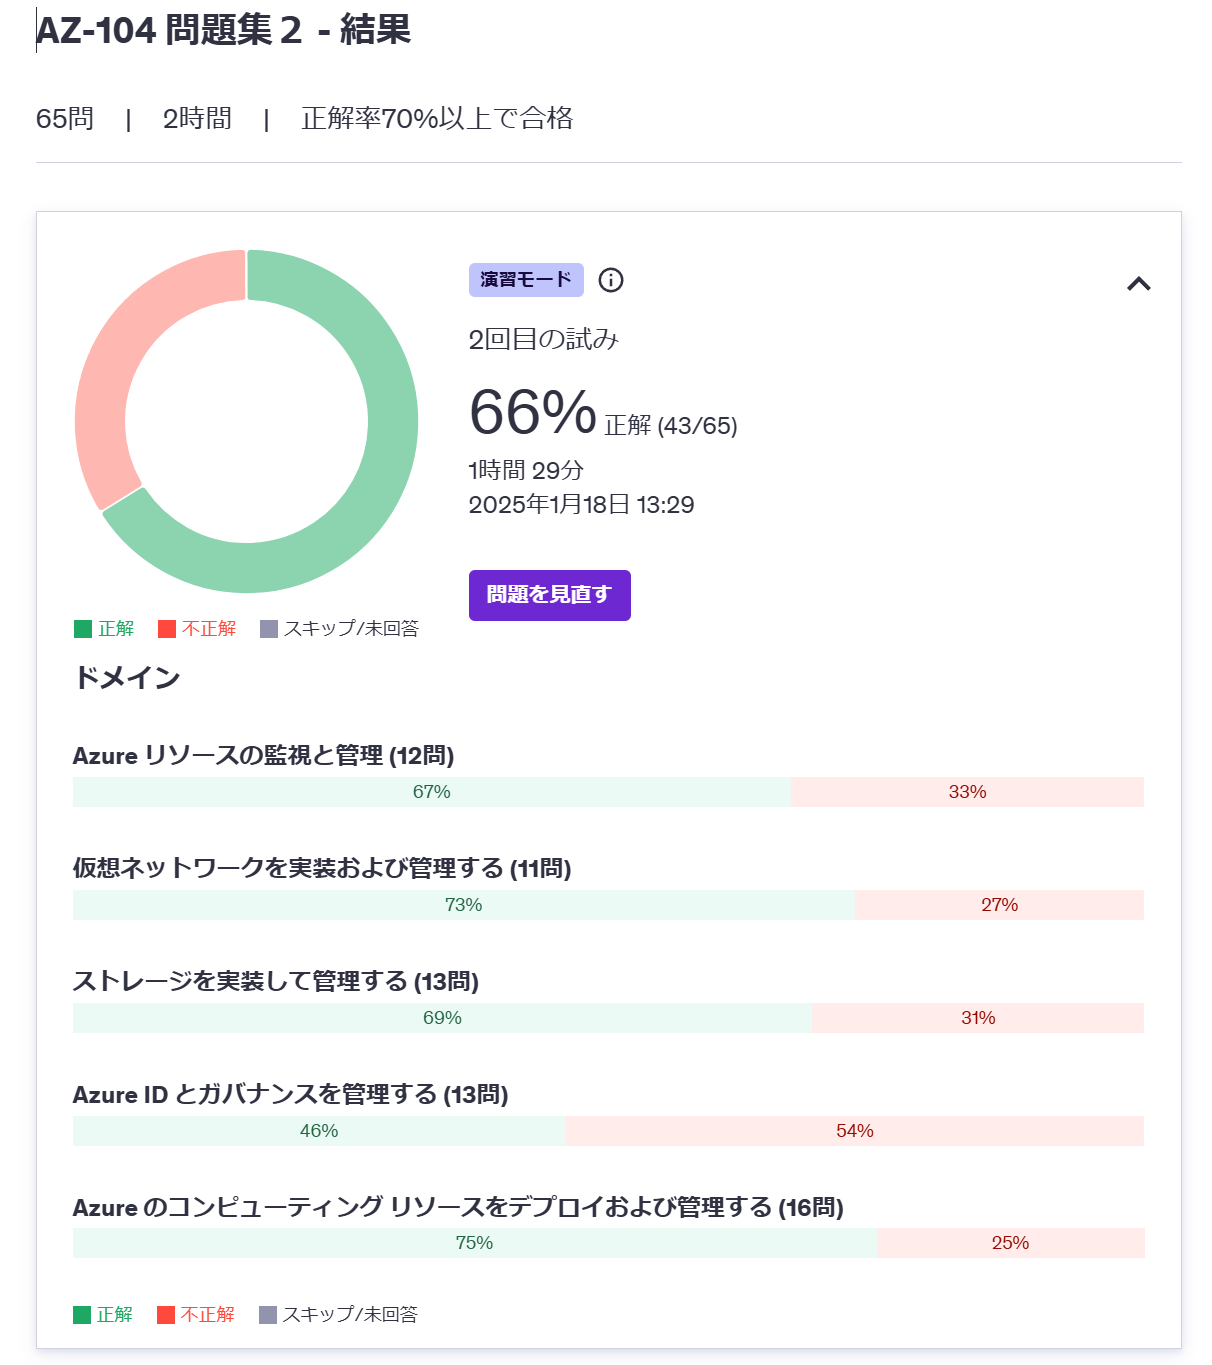This screenshot has width=1212, height=1365.
Task: Click the 46% correct bar for Azure ID とガバナンス
Action: click(319, 1131)
